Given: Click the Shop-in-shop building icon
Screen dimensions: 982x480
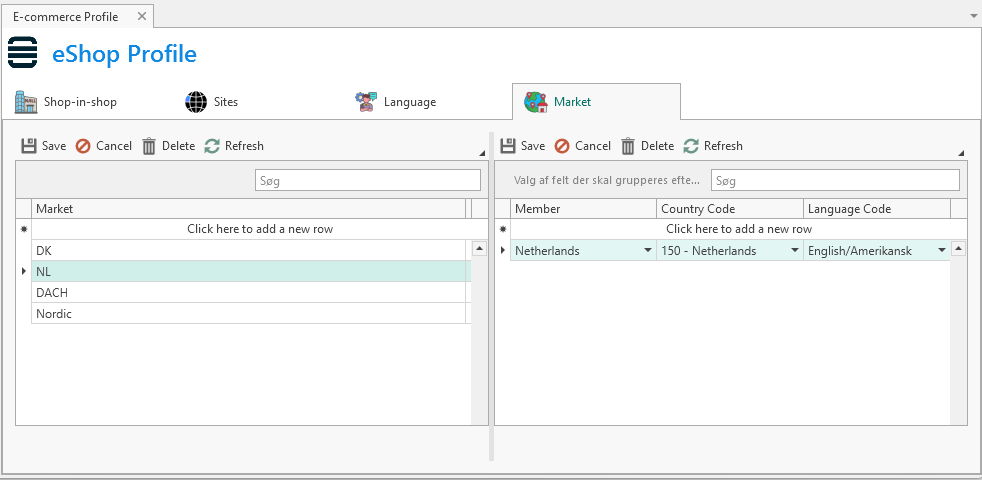Looking at the screenshot, I should point(26,102).
